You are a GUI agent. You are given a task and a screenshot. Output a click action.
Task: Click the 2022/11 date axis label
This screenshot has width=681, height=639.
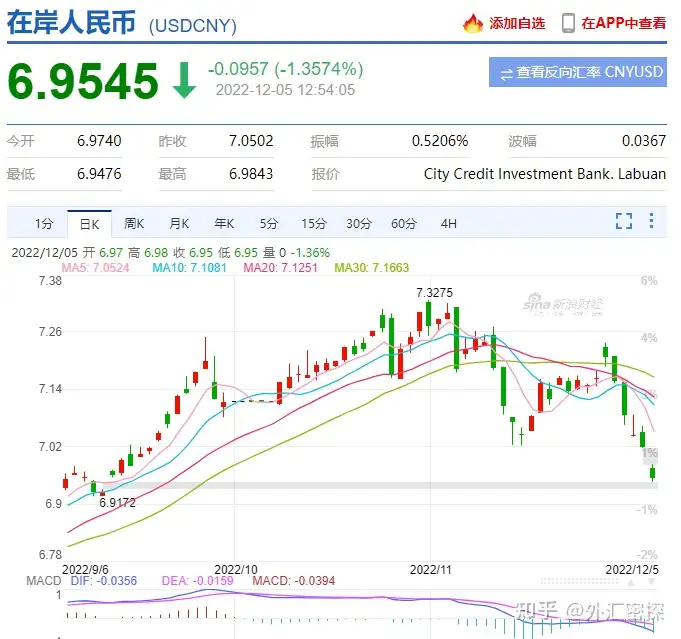click(x=430, y=569)
